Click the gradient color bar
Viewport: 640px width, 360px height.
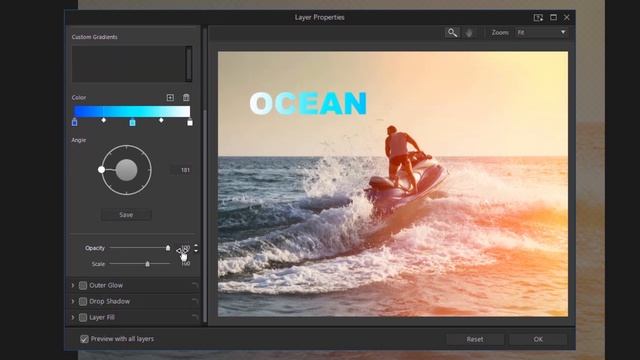(132, 111)
